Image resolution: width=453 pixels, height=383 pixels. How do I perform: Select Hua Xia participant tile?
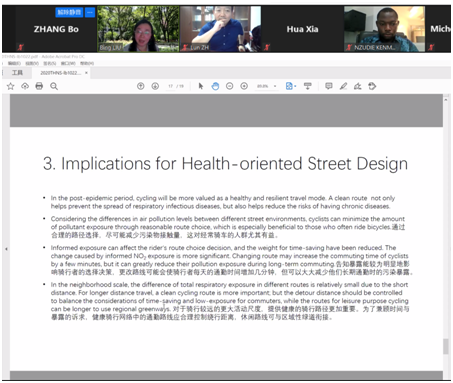coord(302,29)
